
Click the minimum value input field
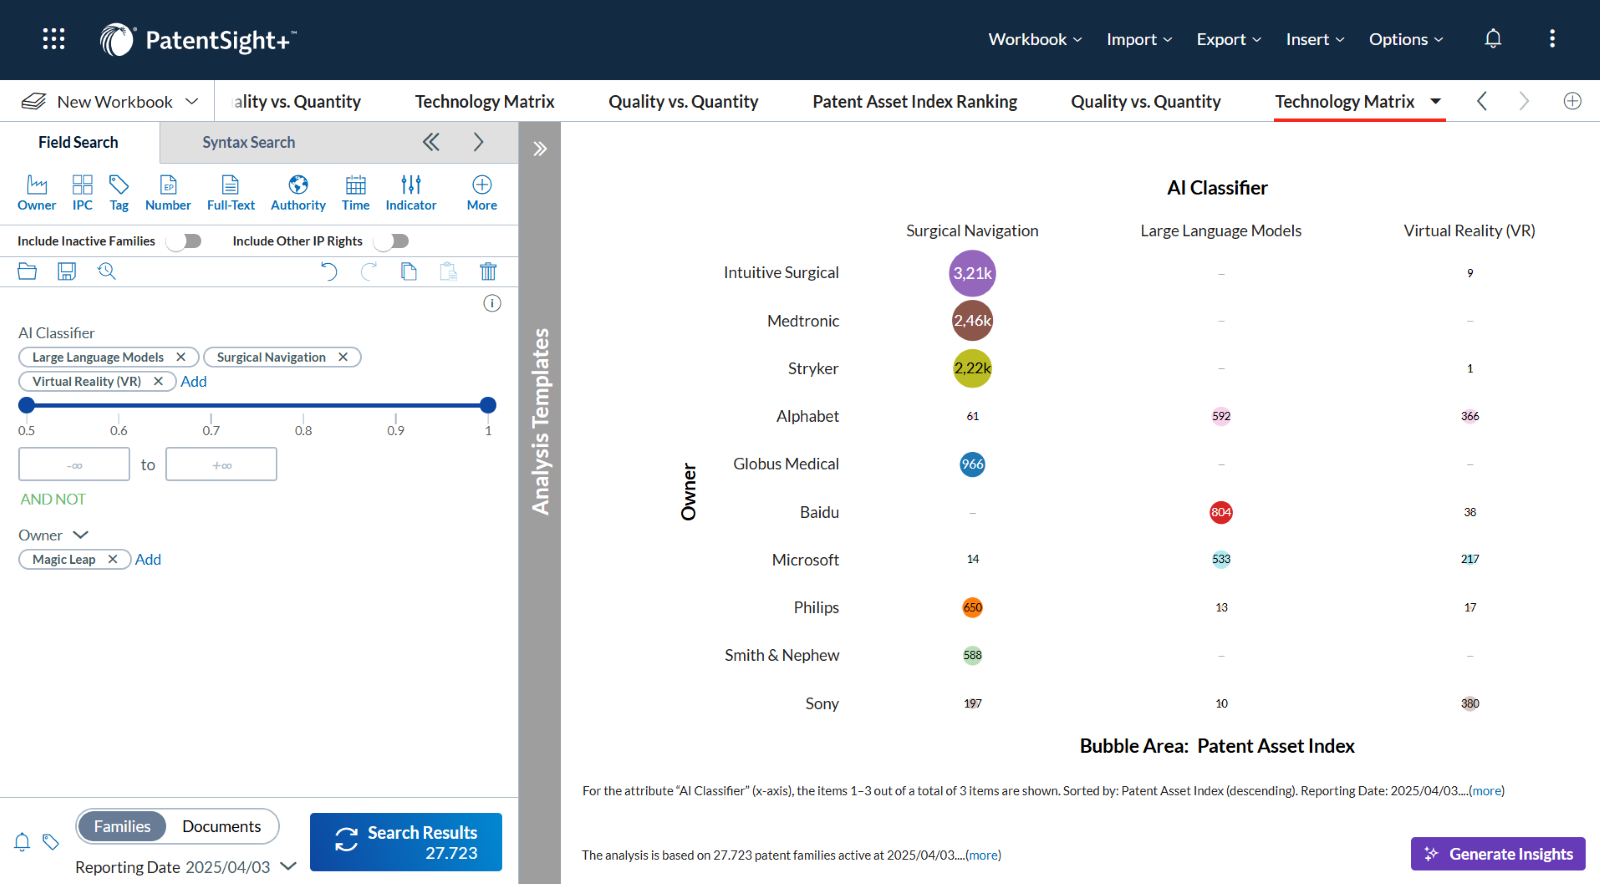click(x=74, y=464)
